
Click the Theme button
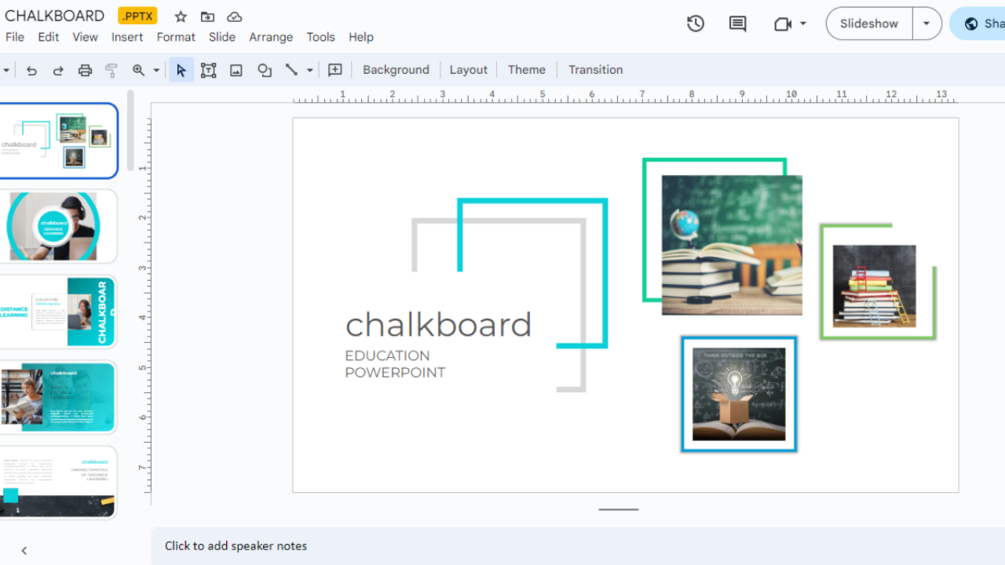pyautogui.click(x=526, y=70)
